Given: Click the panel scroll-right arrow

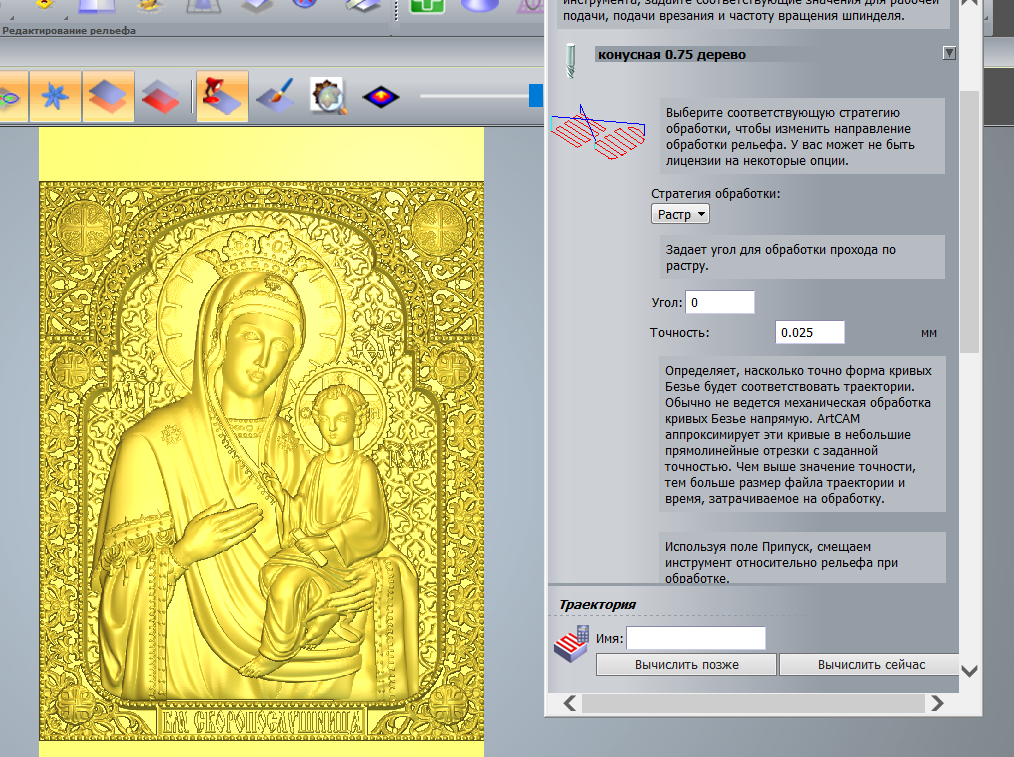Looking at the screenshot, I should coord(937,703).
